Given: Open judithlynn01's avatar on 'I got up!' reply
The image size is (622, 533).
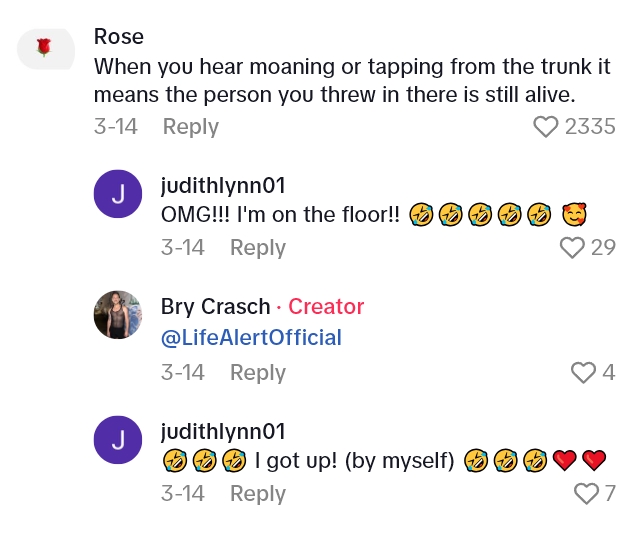Looking at the screenshot, I should pos(117,439).
